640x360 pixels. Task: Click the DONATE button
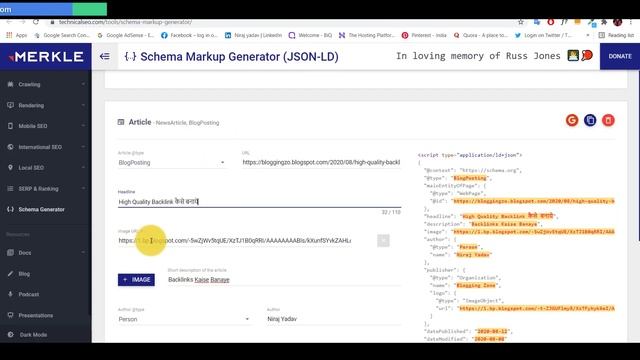tap(620, 56)
